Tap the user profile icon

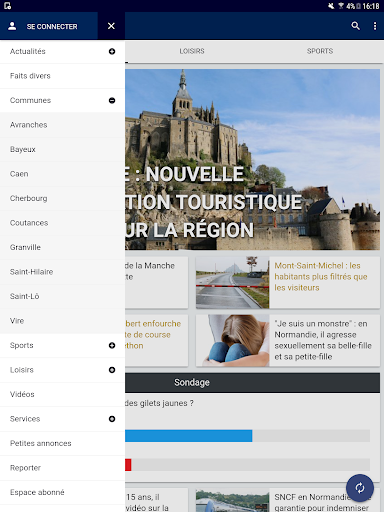(x=12, y=26)
